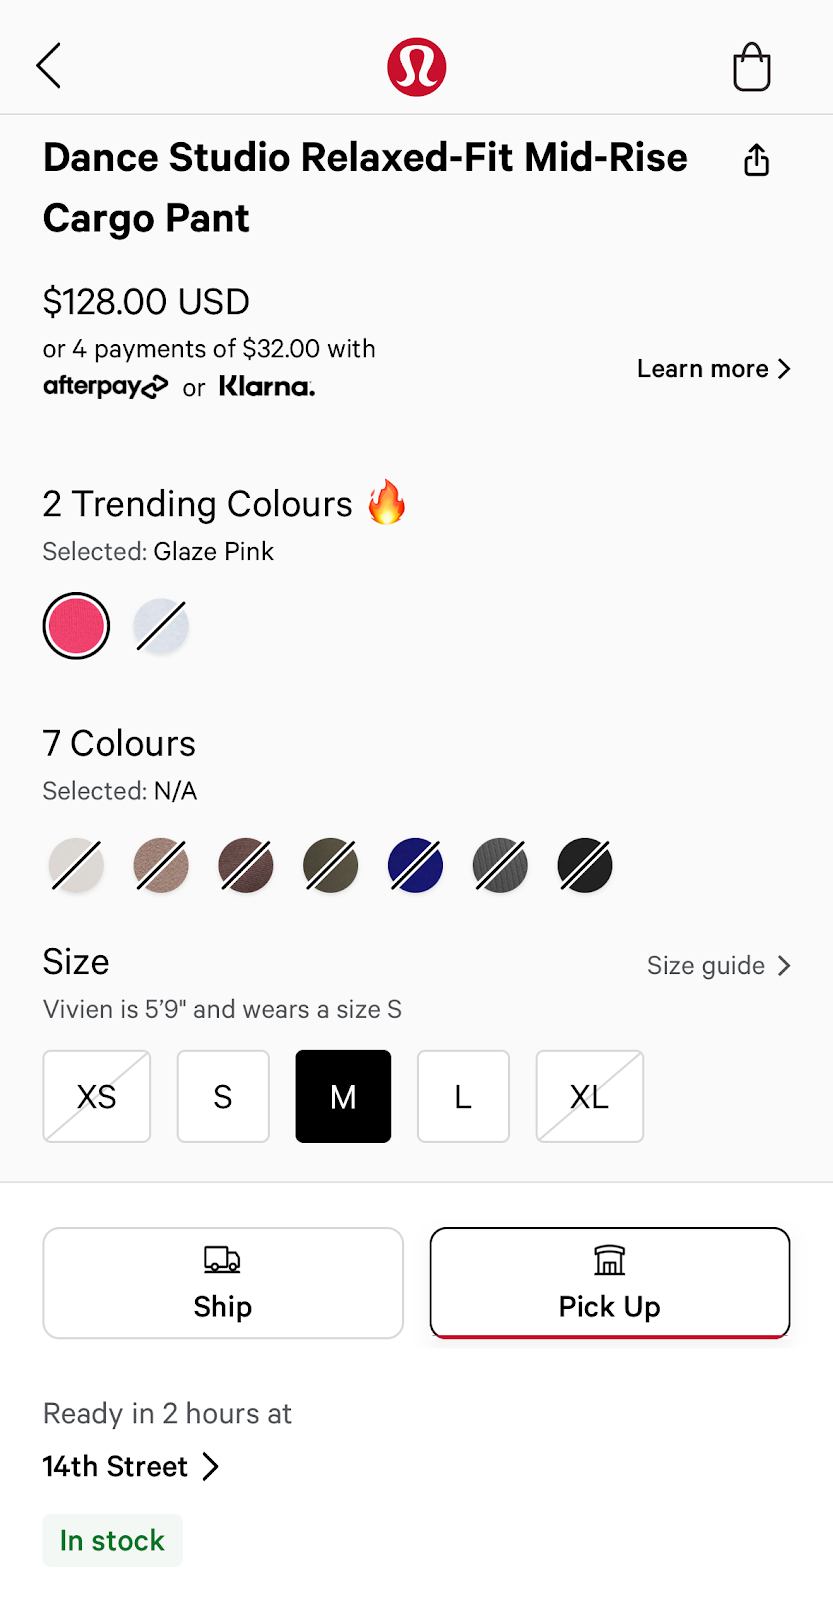Select size XL
This screenshot has height=1600, width=833.
[x=589, y=1096]
